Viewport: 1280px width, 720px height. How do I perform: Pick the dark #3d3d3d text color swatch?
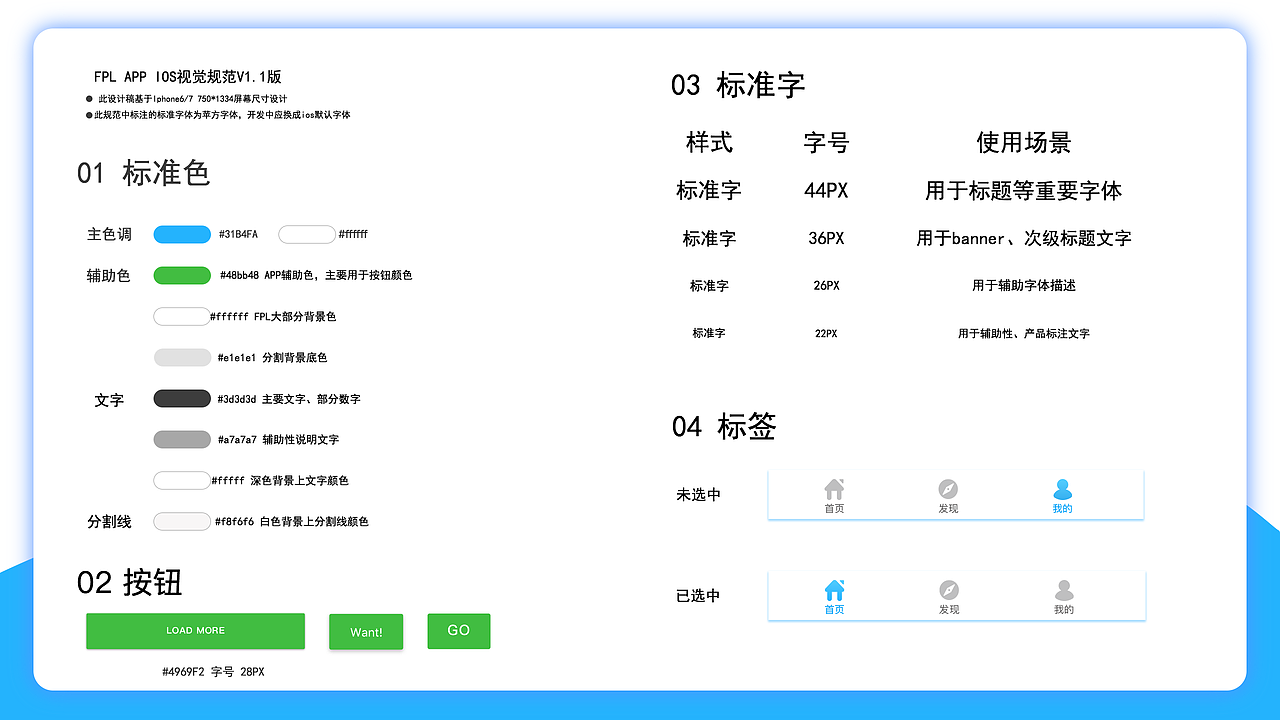click(x=182, y=398)
